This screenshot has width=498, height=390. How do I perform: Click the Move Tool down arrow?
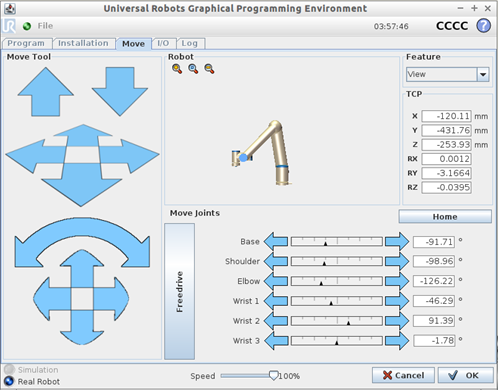[120, 92]
